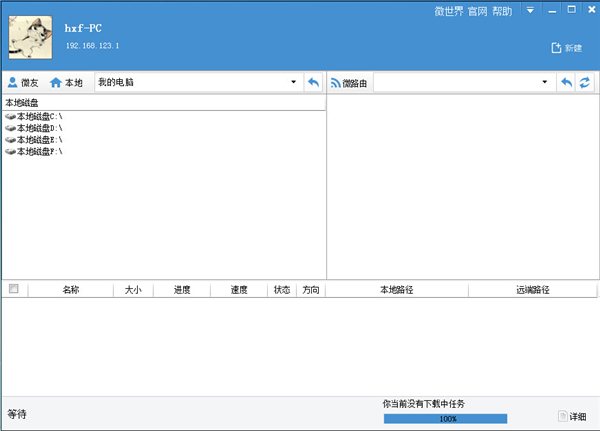
Task: Expand the 我的电脑 path dropdown
Action: [293, 82]
